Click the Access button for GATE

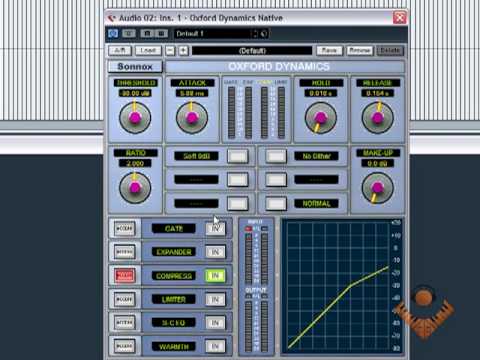(125, 229)
